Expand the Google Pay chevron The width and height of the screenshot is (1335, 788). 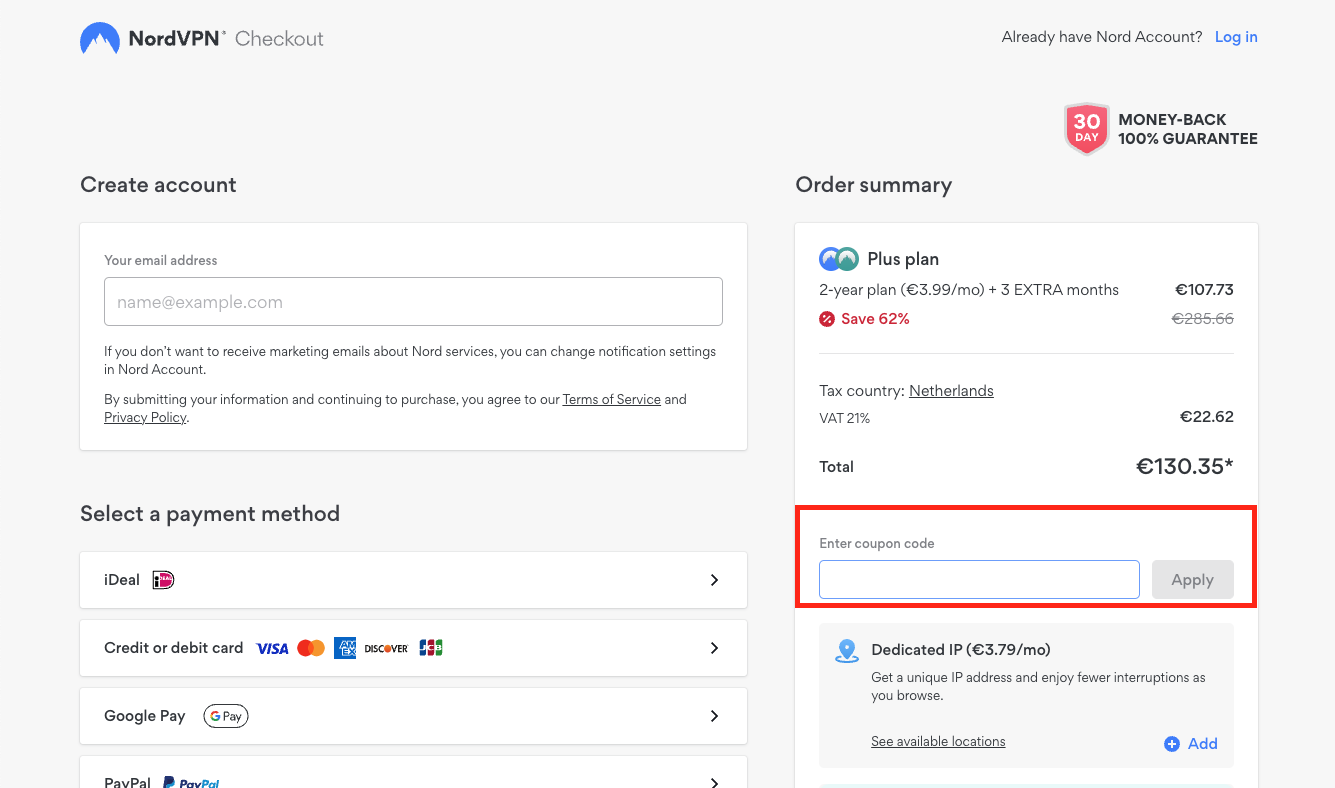point(714,716)
